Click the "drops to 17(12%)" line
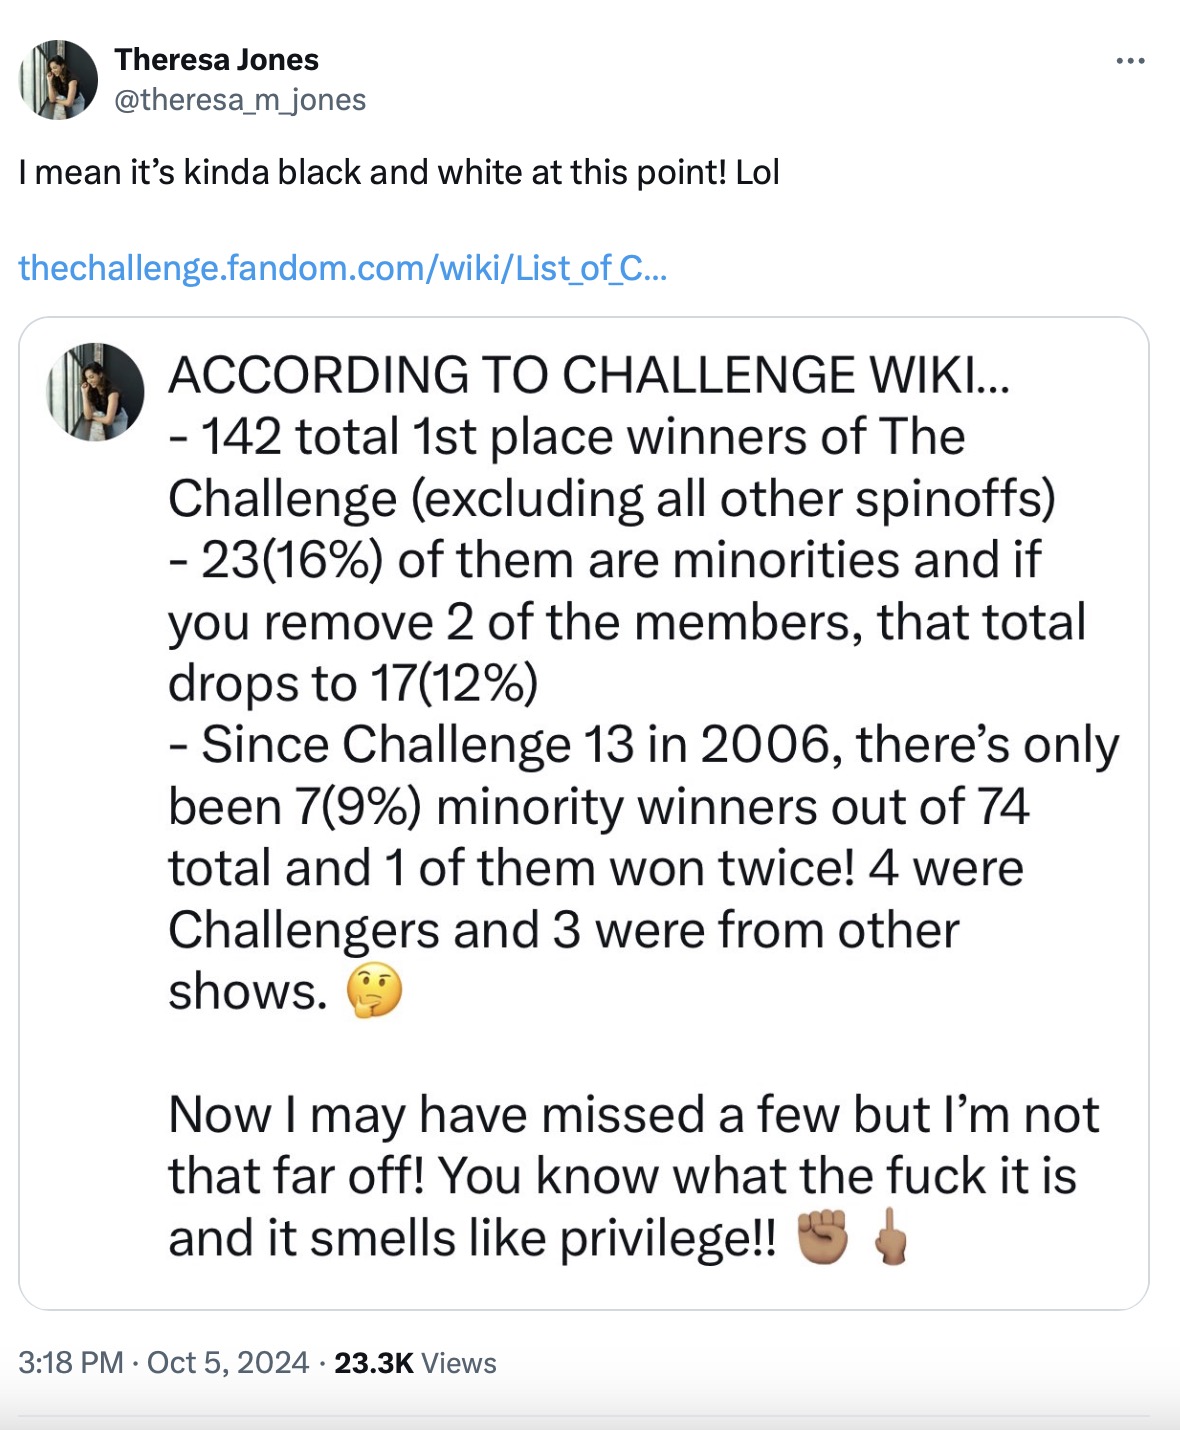The height and width of the screenshot is (1430, 1180). (x=353, y=684)
